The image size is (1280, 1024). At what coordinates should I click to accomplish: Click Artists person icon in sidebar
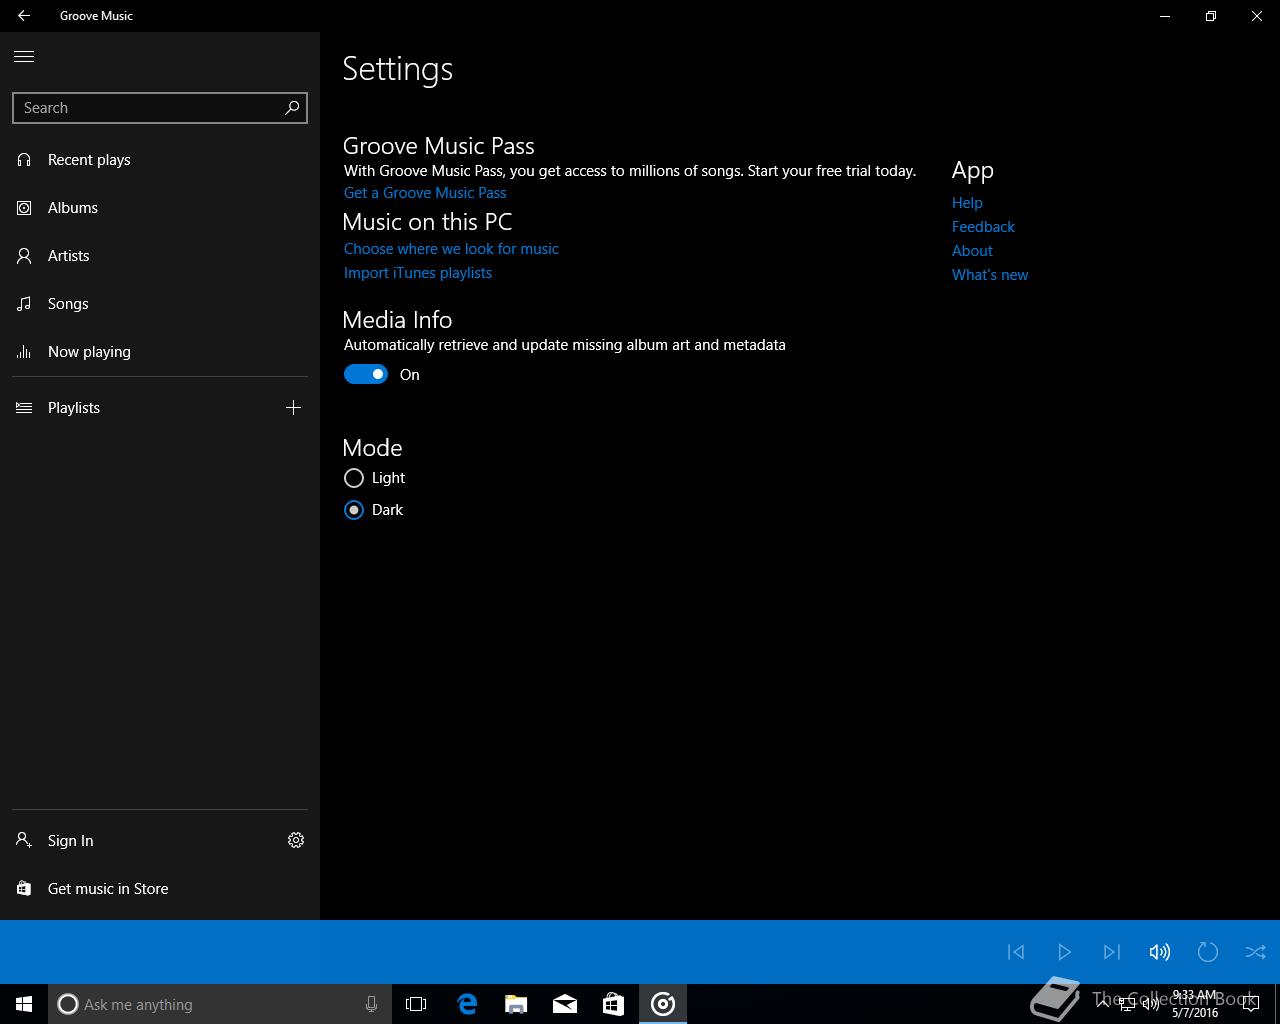pos(24,256)
